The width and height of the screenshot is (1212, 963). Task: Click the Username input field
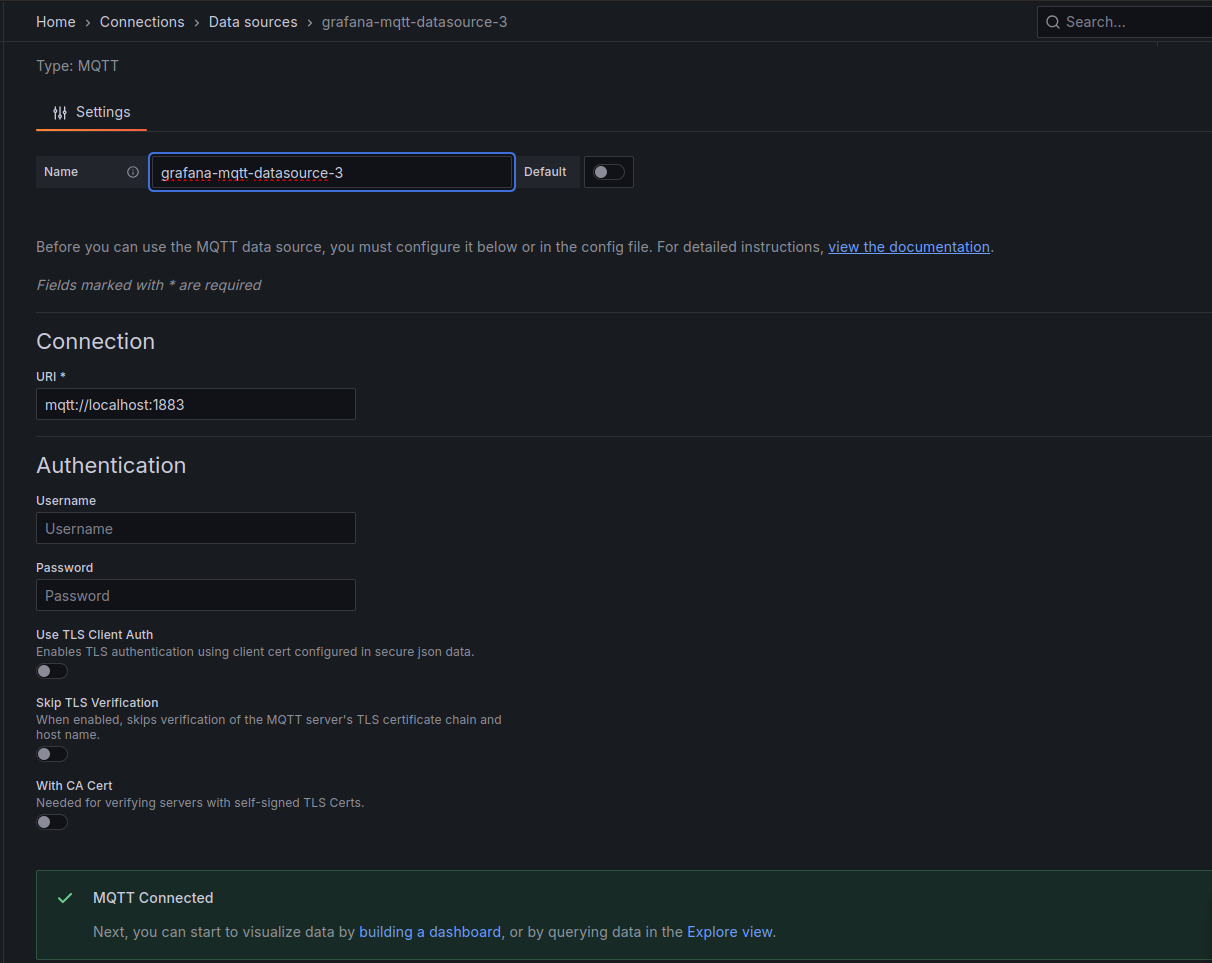point(196,528)
